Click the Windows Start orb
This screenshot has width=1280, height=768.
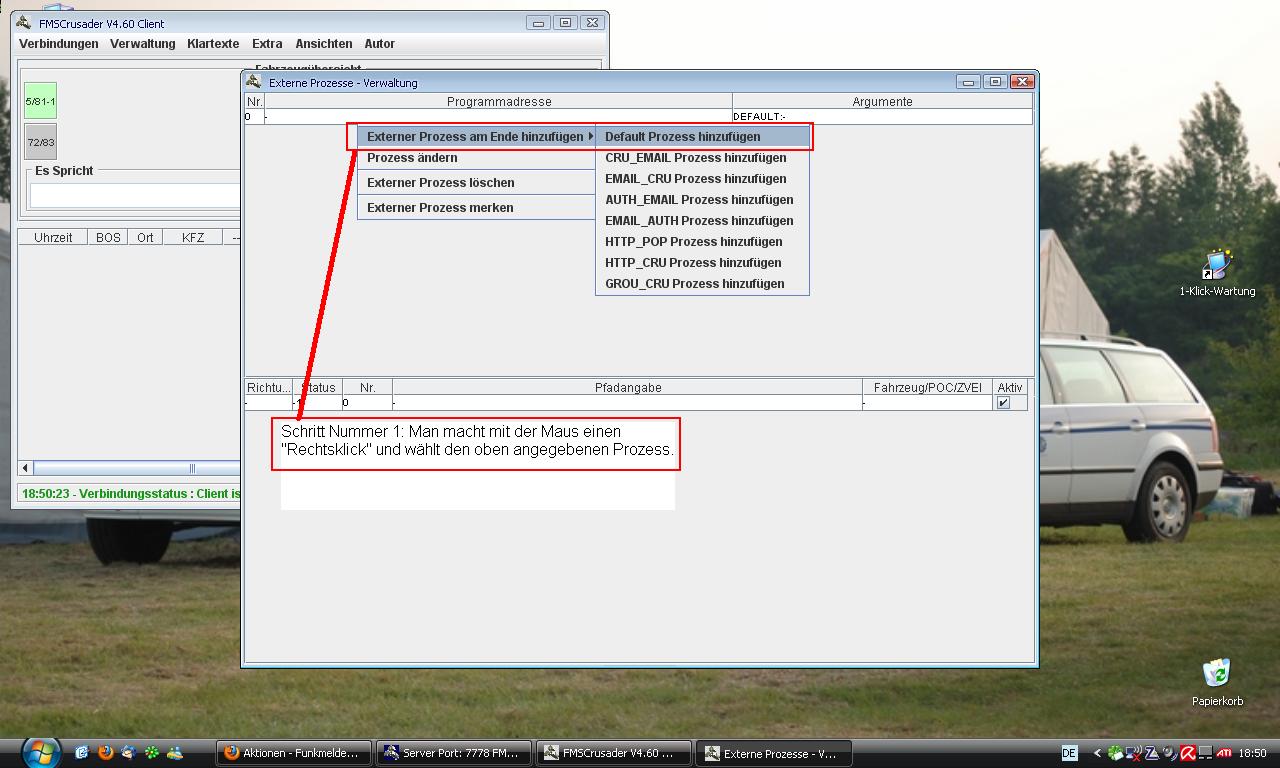click(41, 752)
